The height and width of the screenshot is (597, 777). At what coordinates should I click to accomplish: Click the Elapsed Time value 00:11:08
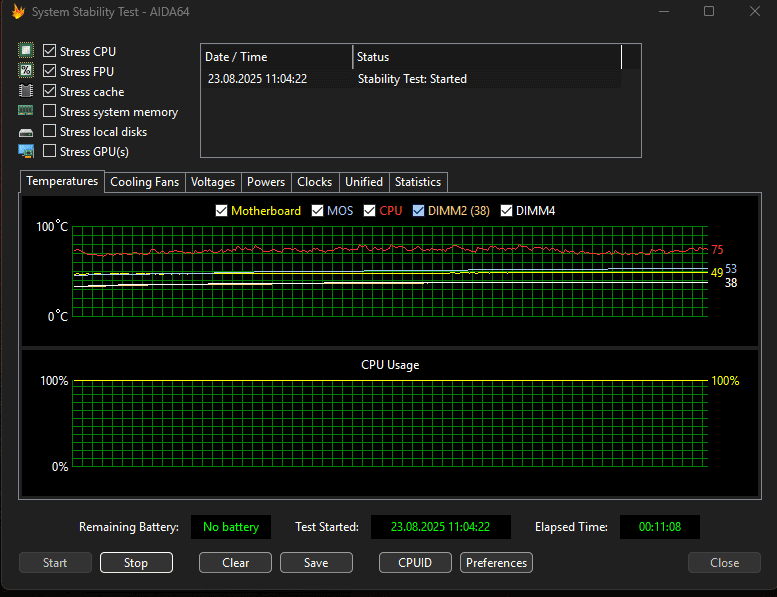[660, 527]
